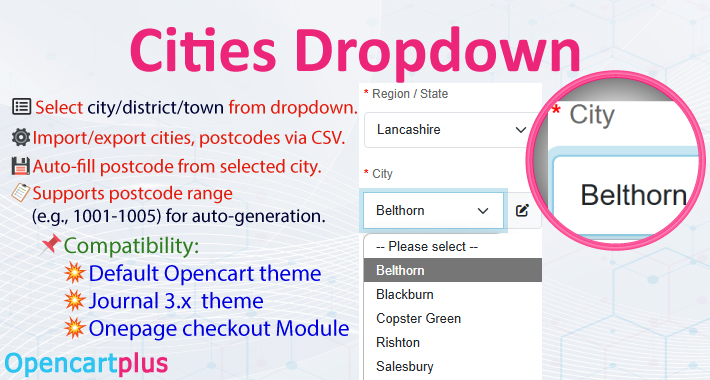Click the 'Compatibility:' heading

pyautogui.click(x=131, y=246)
